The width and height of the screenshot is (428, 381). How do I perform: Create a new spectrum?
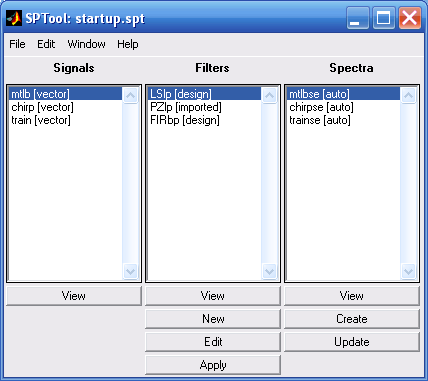(352, 319)
